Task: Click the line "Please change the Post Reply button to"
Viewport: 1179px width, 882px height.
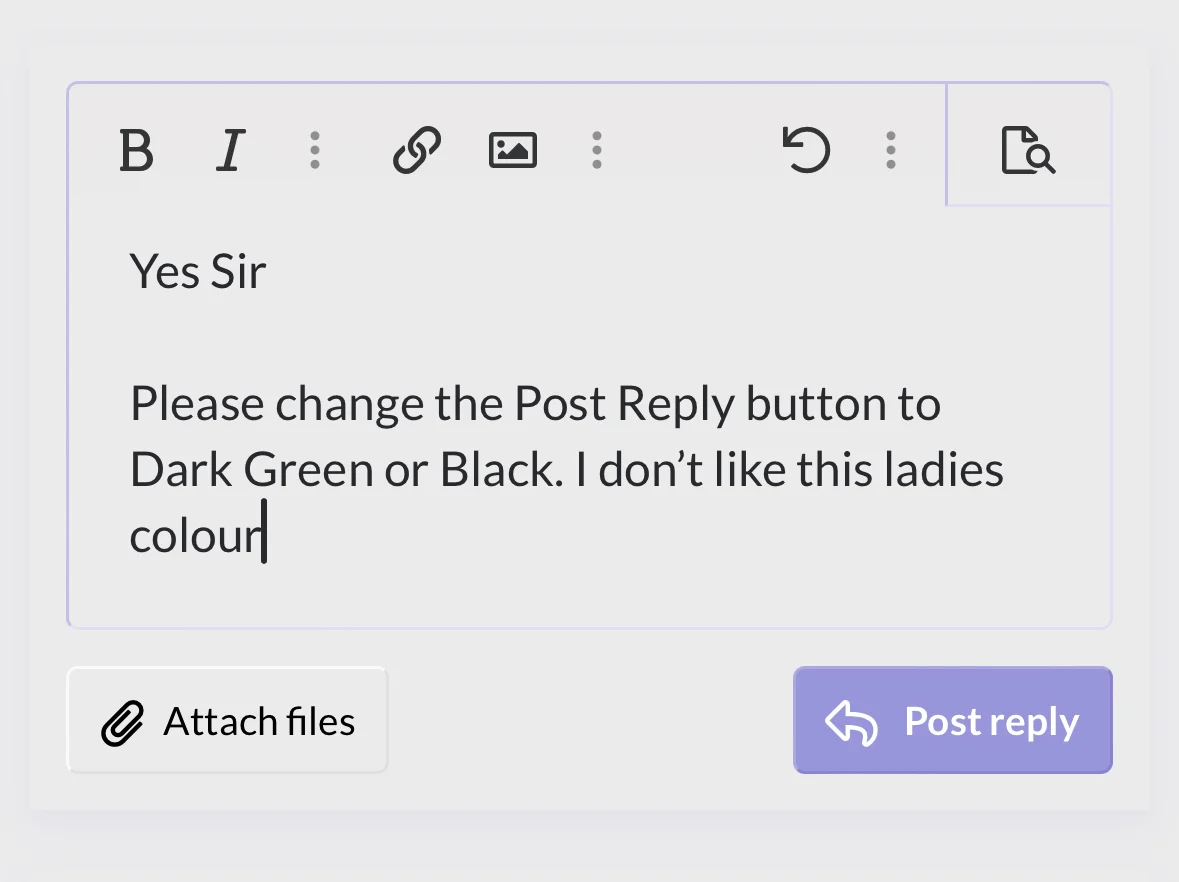Action: click(x=535, y=405)
